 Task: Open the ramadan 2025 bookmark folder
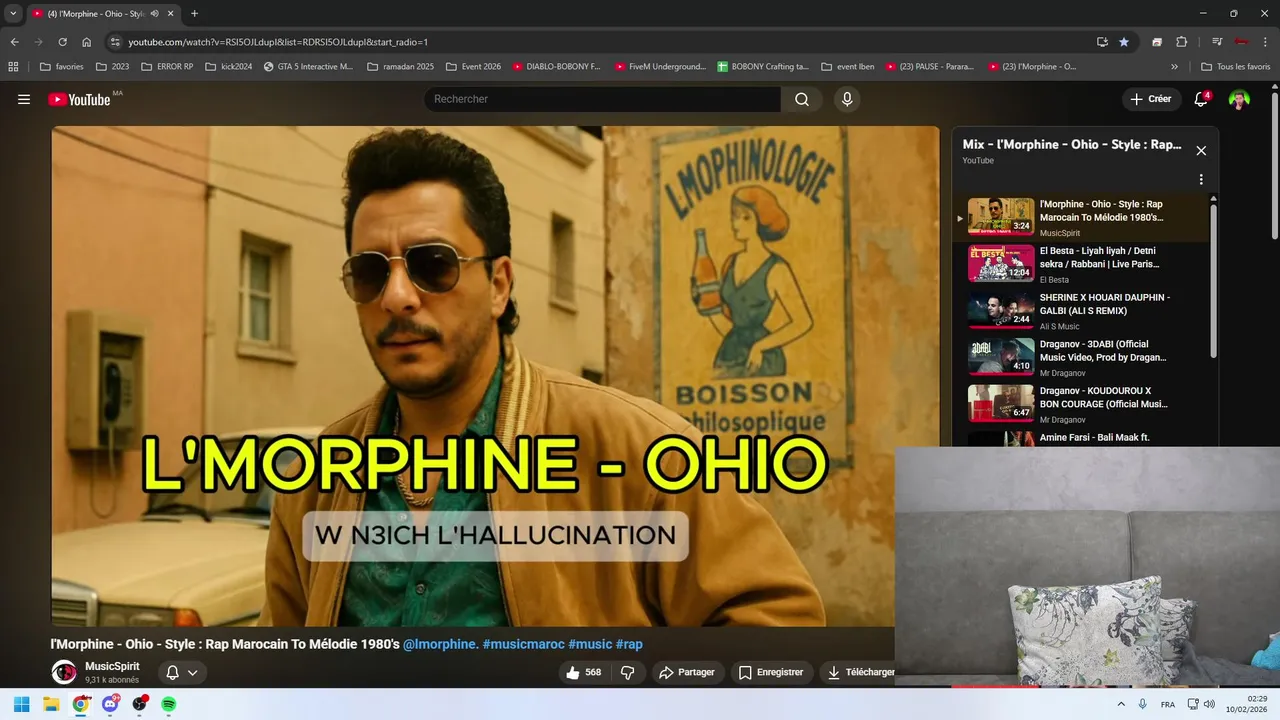[x=400, y=67]
